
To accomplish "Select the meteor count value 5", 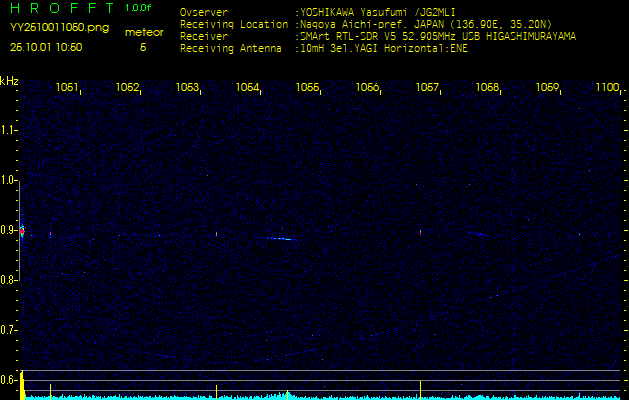I will (142, 46).
